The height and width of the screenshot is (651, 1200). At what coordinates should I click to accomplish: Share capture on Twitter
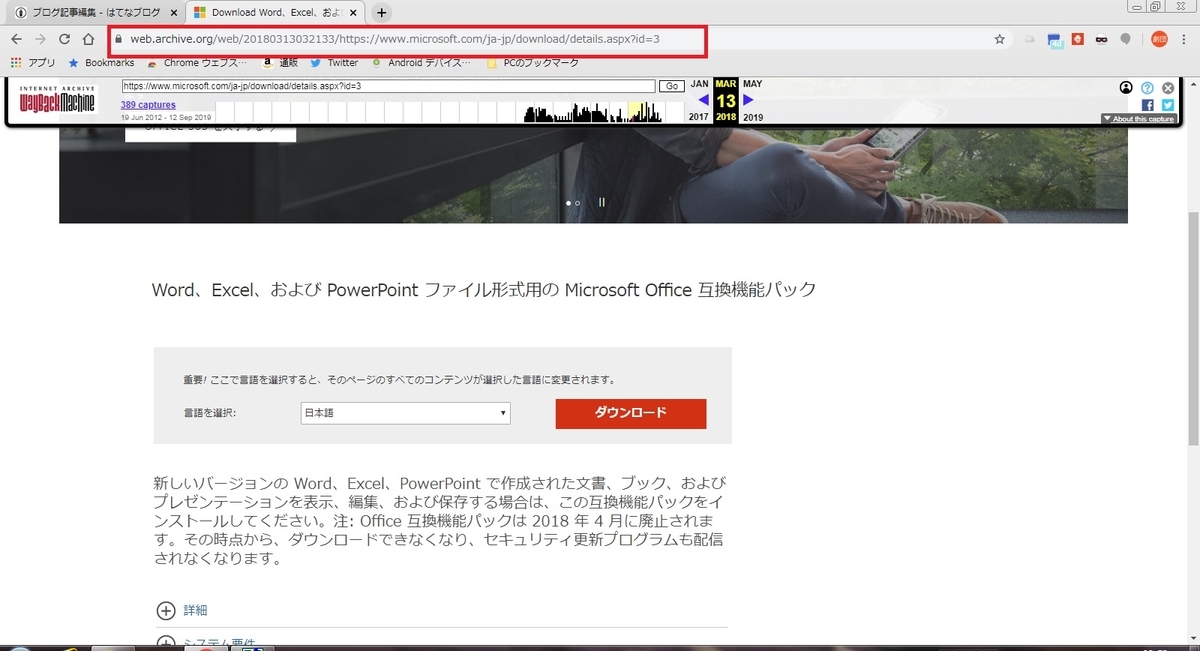pyautogui.click(x=1167, y=104)
